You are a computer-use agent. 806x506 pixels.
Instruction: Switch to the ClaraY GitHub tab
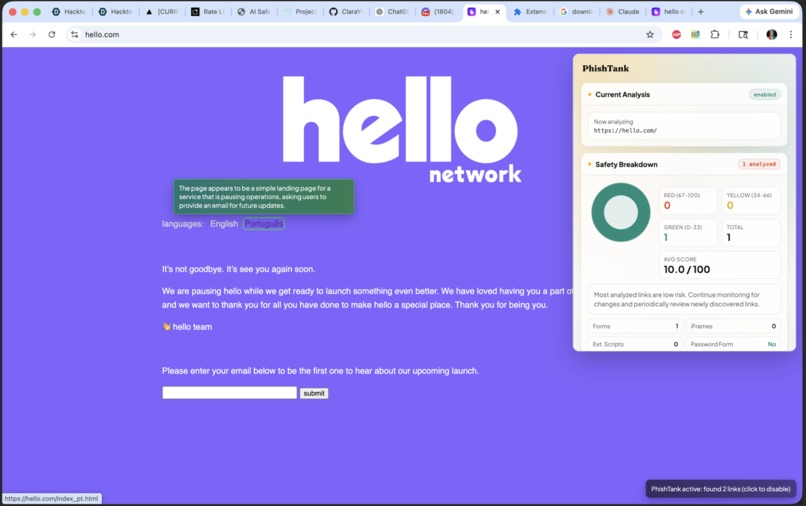coord(346,11)
